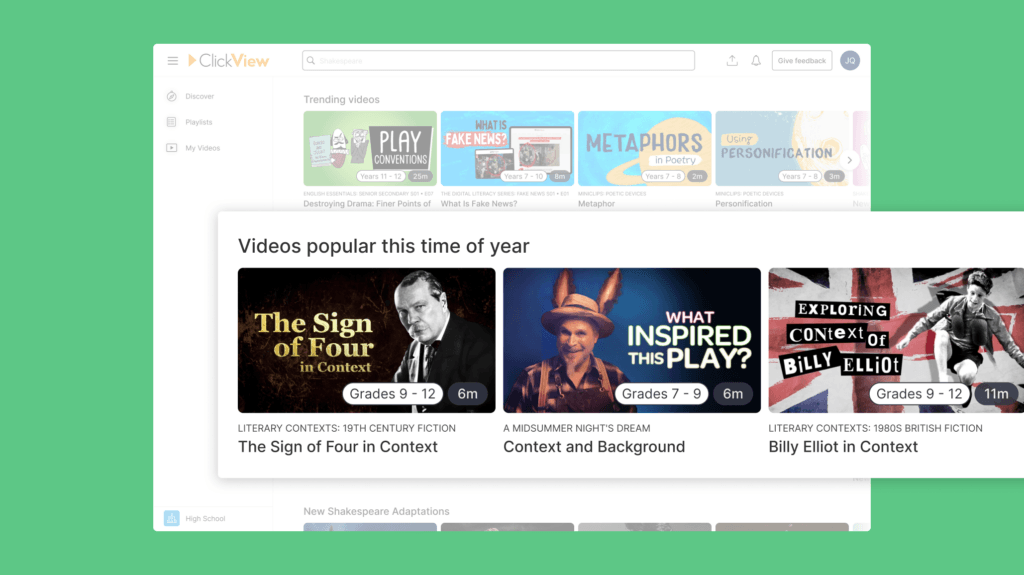The width and height of the screenshot is (1024, 575).
Task: Click the Give feedback button
Action: pos(802,61)
